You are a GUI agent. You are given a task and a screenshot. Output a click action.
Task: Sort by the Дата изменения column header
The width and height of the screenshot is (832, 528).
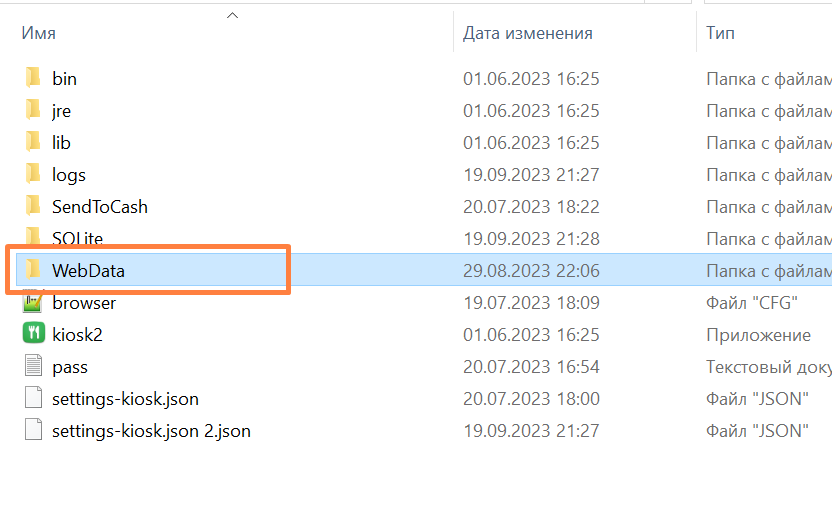527,33
